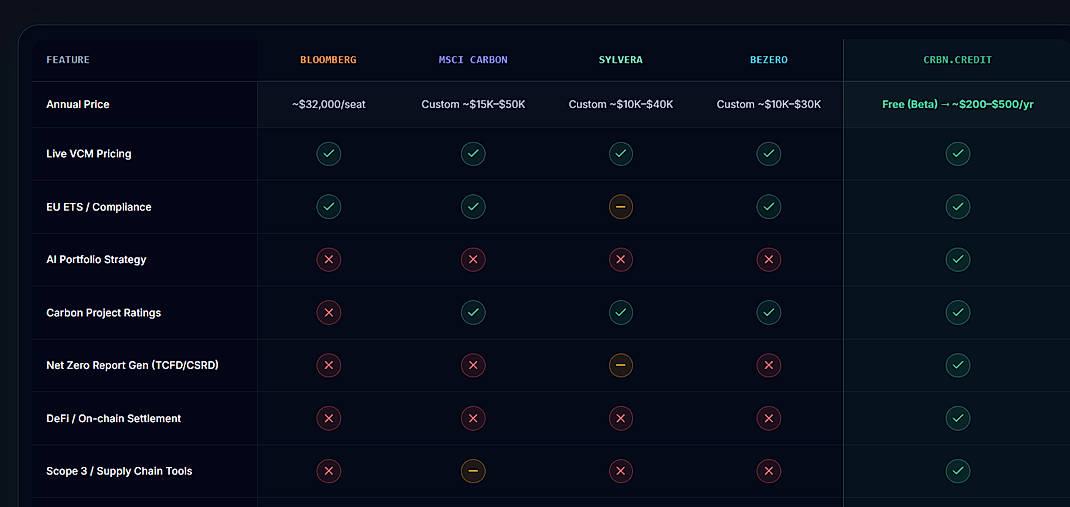The width and height of the screenshot is (1070, 507).
Task: Select the MSCI CARBON column header
Action: click(473, 60)
